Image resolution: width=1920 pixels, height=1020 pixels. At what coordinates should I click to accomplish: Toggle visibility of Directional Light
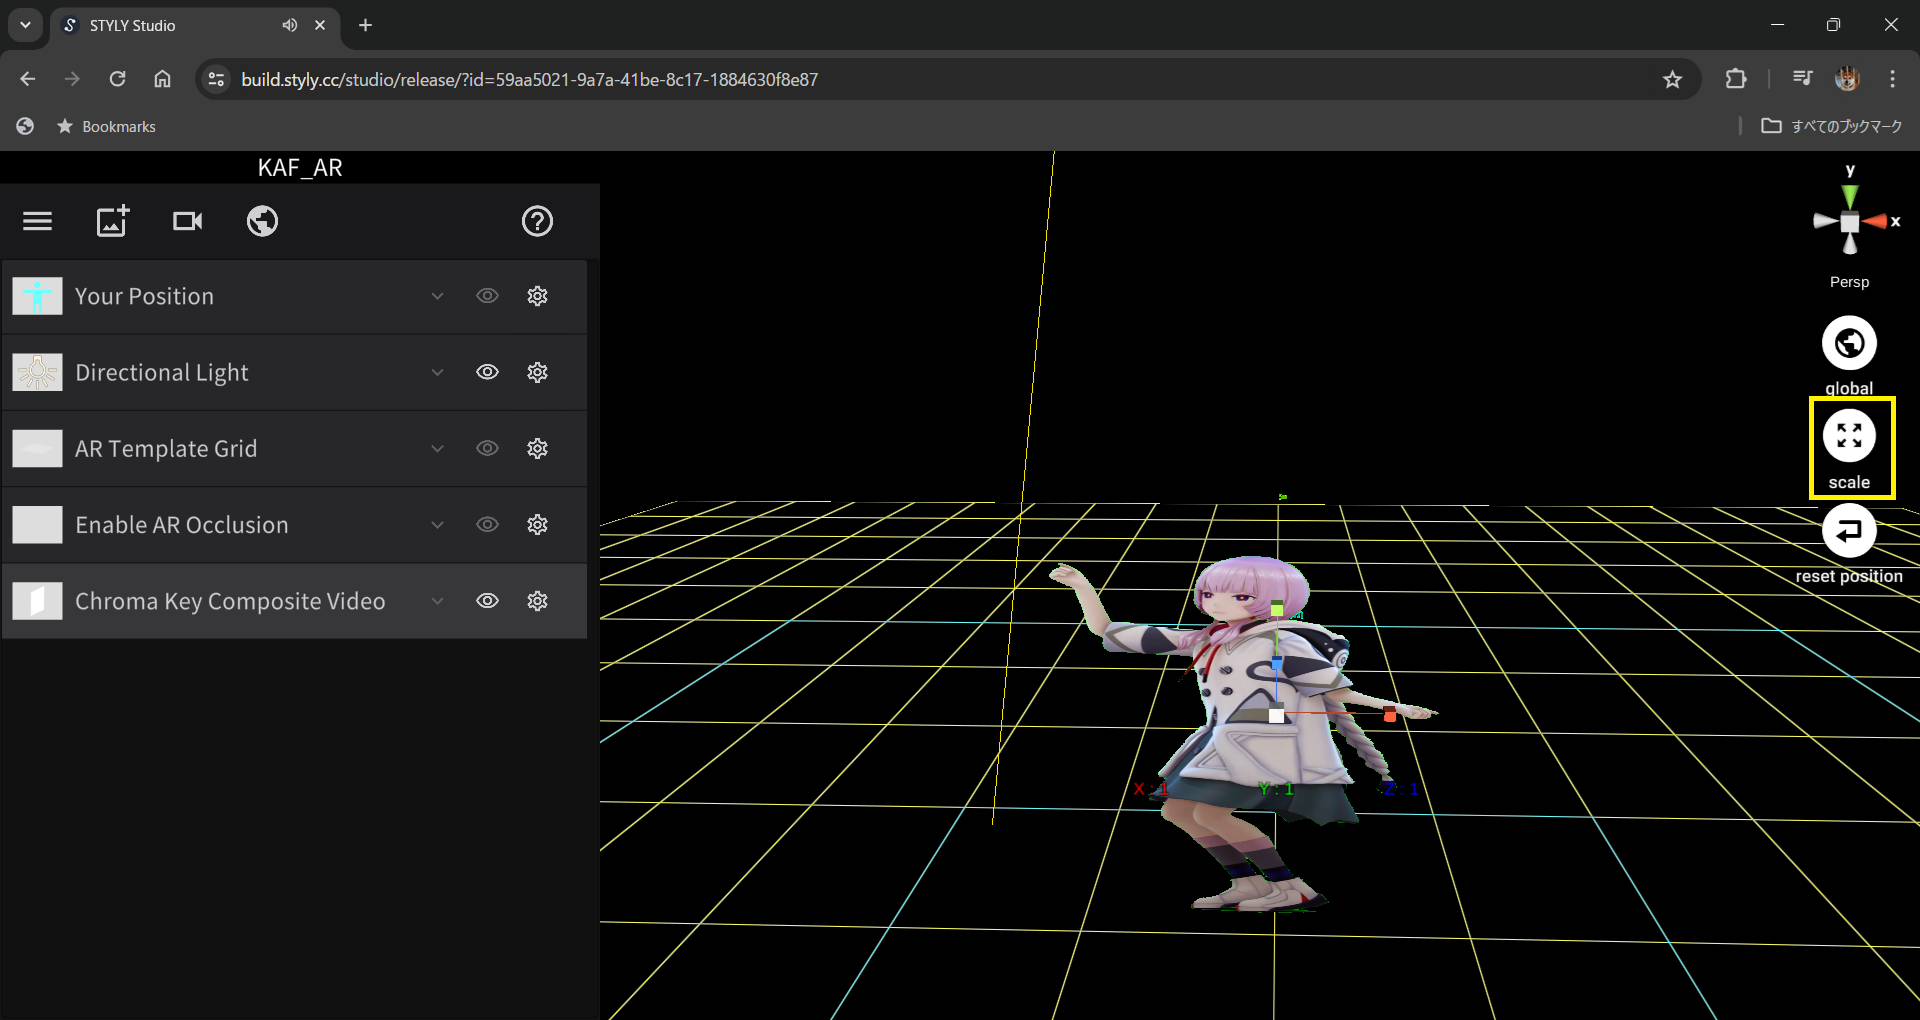487,372
